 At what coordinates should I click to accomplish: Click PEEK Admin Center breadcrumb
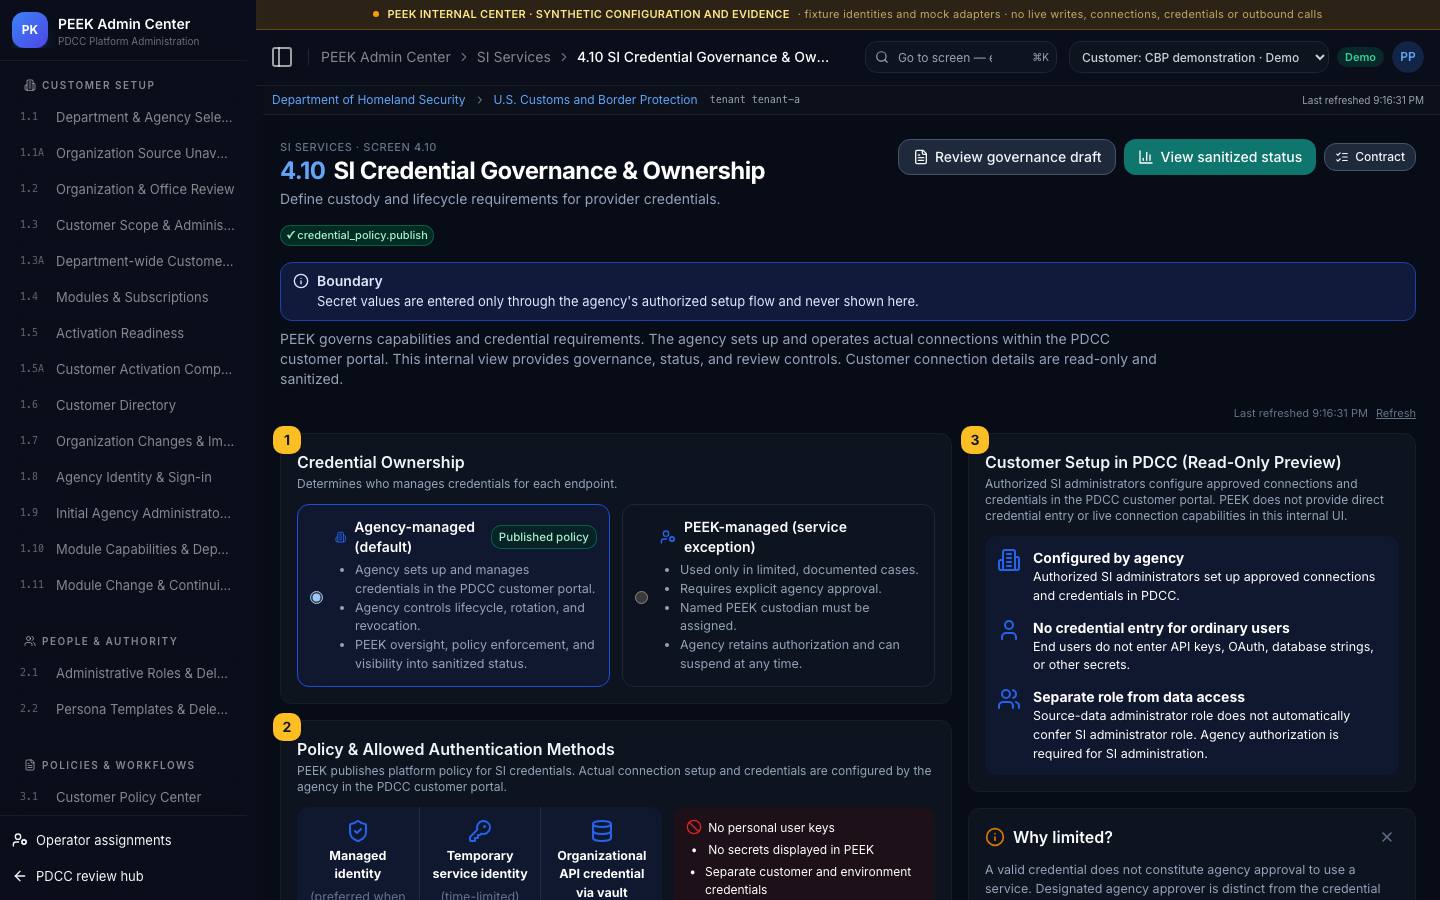tap(386, 57)
